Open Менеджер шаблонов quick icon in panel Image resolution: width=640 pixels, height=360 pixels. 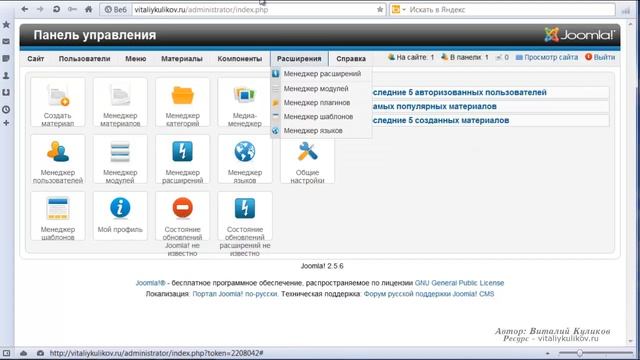click(58, 216)
